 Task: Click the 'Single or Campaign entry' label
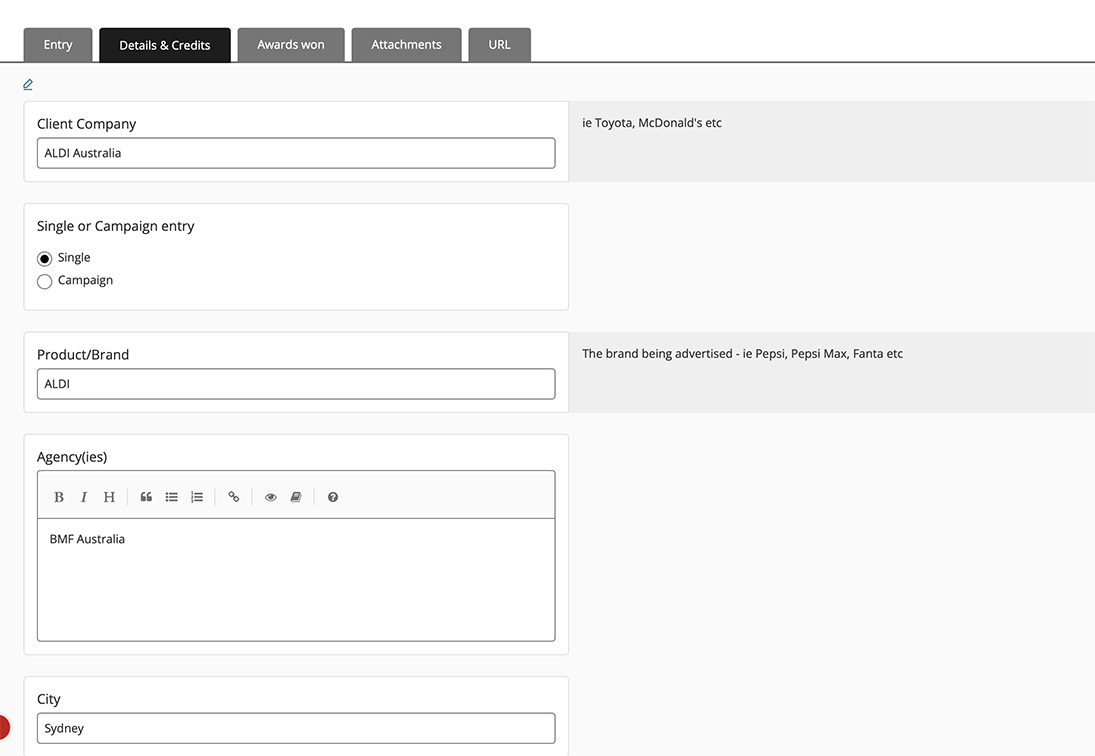click(116, 226)
